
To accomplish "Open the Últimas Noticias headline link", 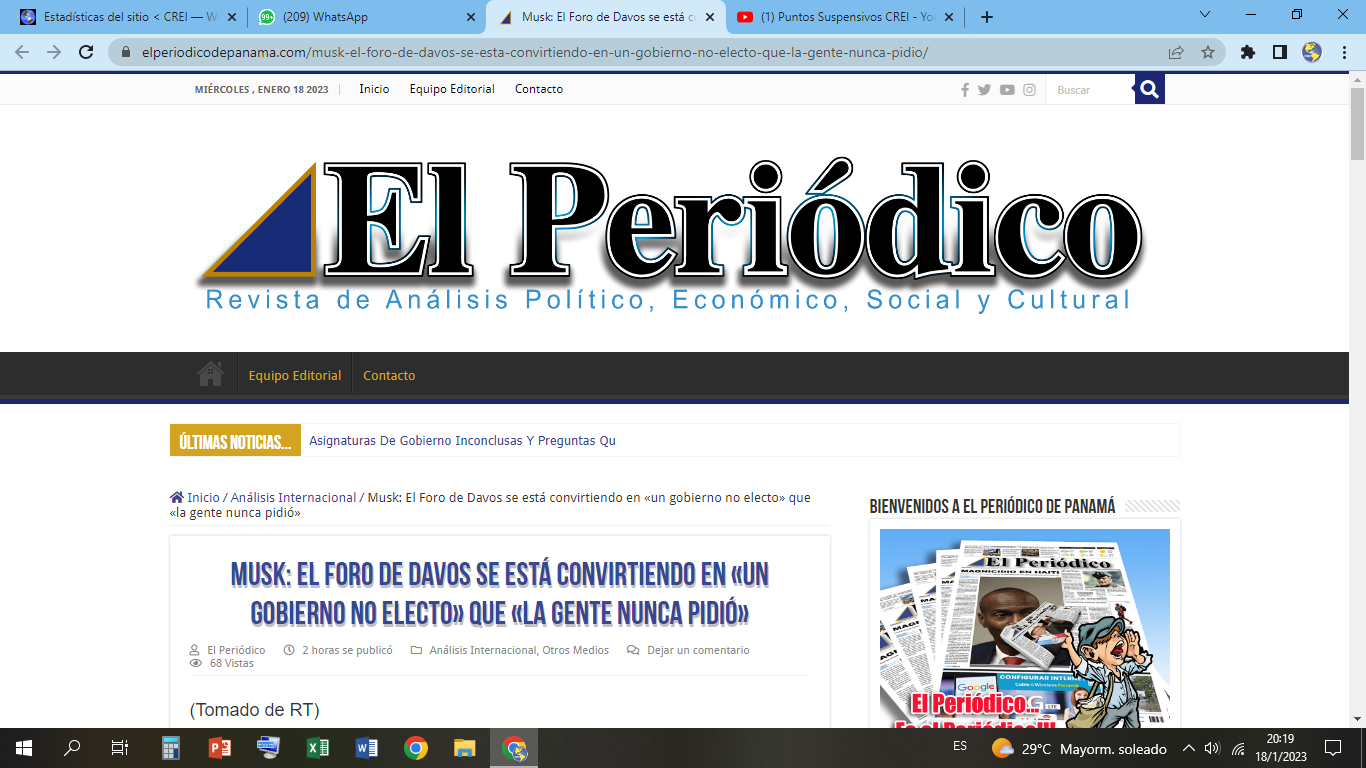I will (x=462, y=440).
